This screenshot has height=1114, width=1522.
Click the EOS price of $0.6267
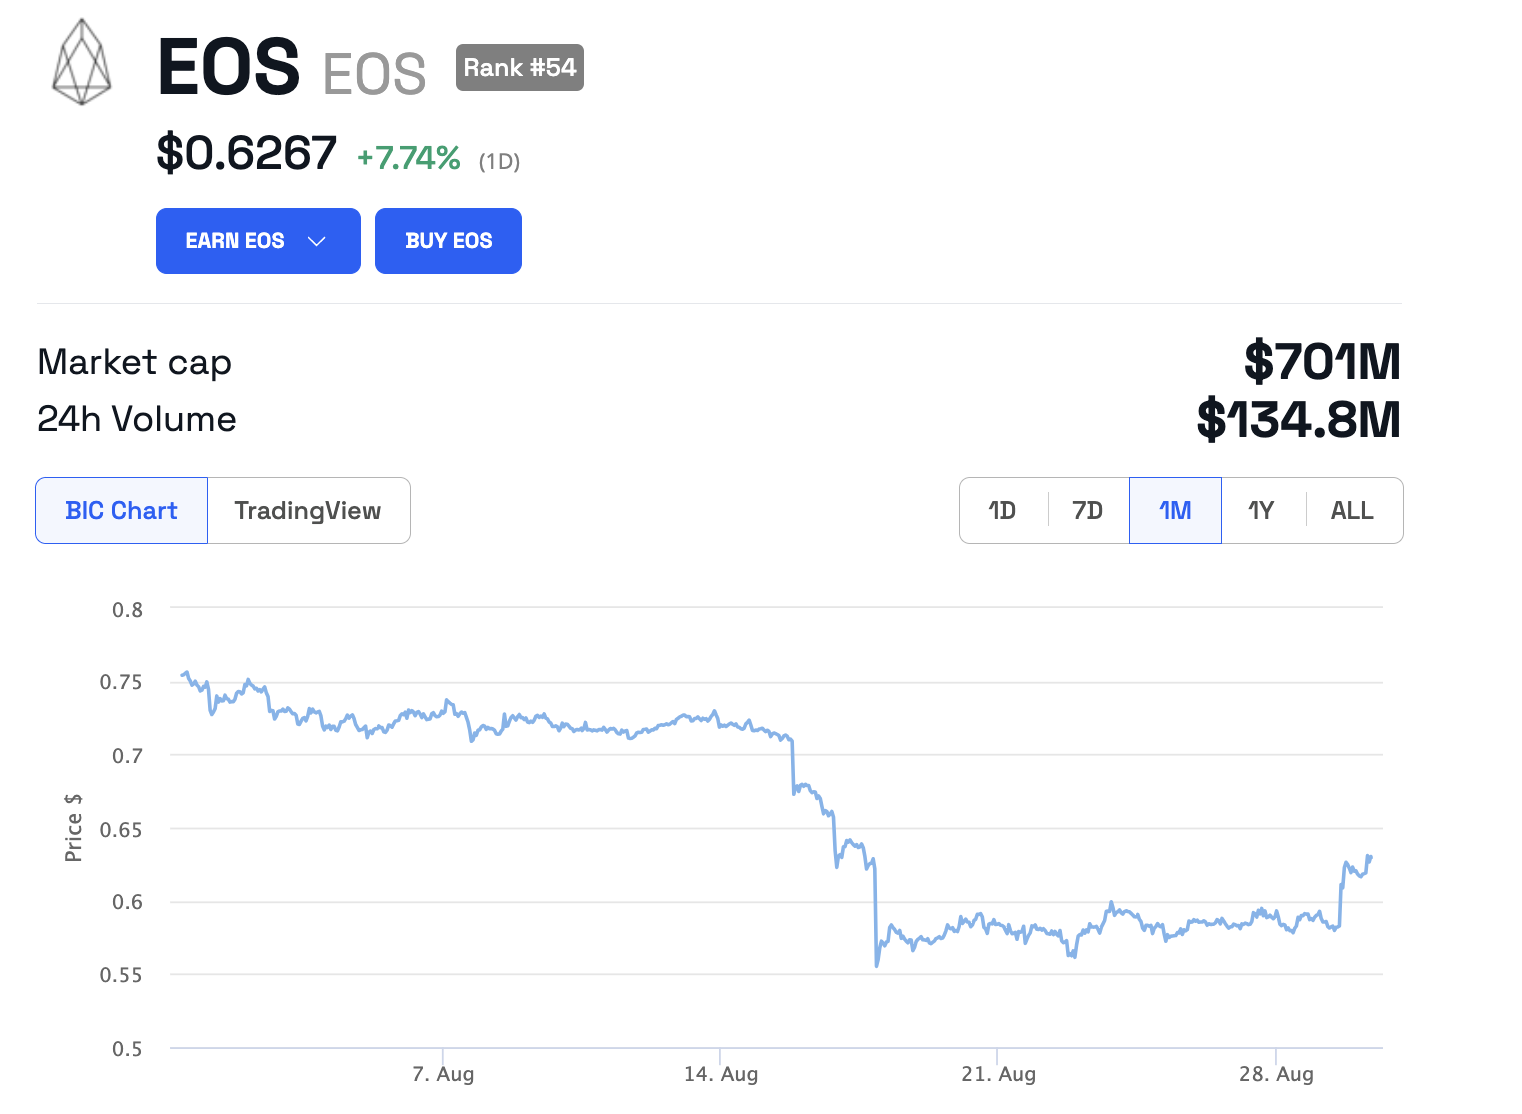(x=246, y=152)
